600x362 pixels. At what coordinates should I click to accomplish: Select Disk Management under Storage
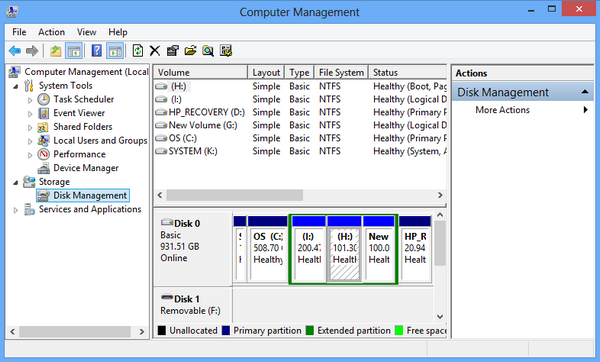(83, 196)
